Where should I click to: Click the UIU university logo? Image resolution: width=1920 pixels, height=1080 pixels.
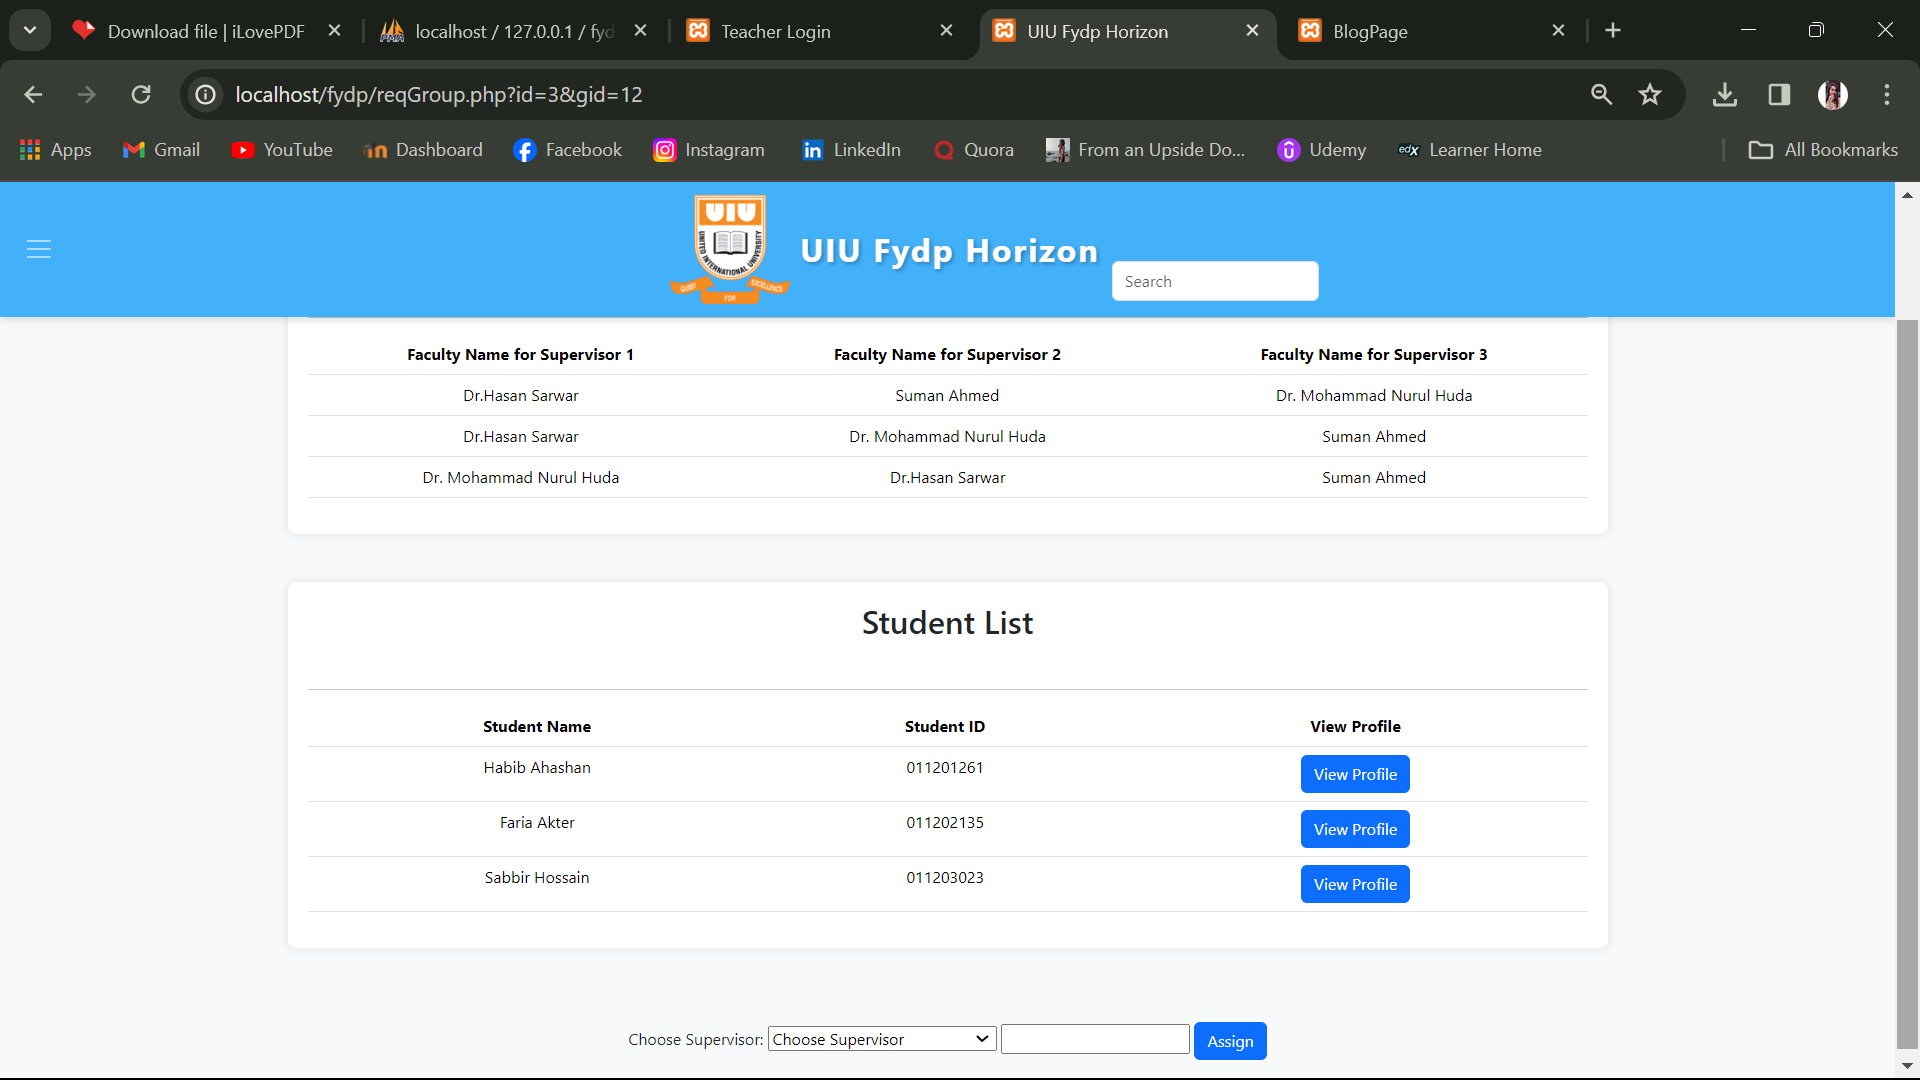click(730, 249)
